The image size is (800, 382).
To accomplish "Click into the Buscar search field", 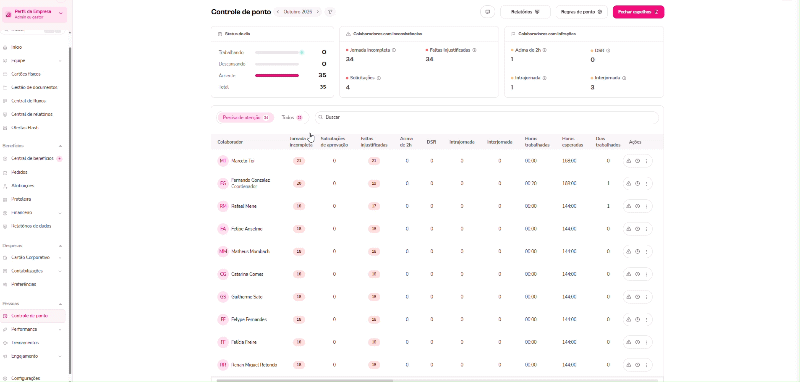I will pos(486,117).
